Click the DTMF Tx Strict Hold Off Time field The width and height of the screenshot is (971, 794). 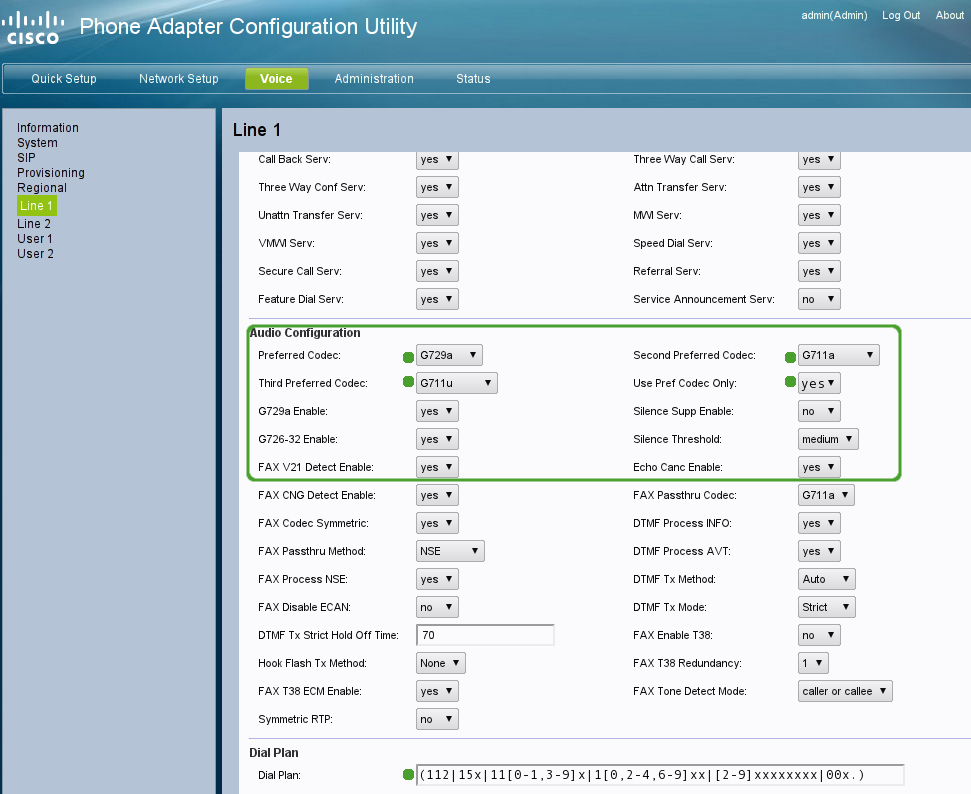click(x=485, y=635)
